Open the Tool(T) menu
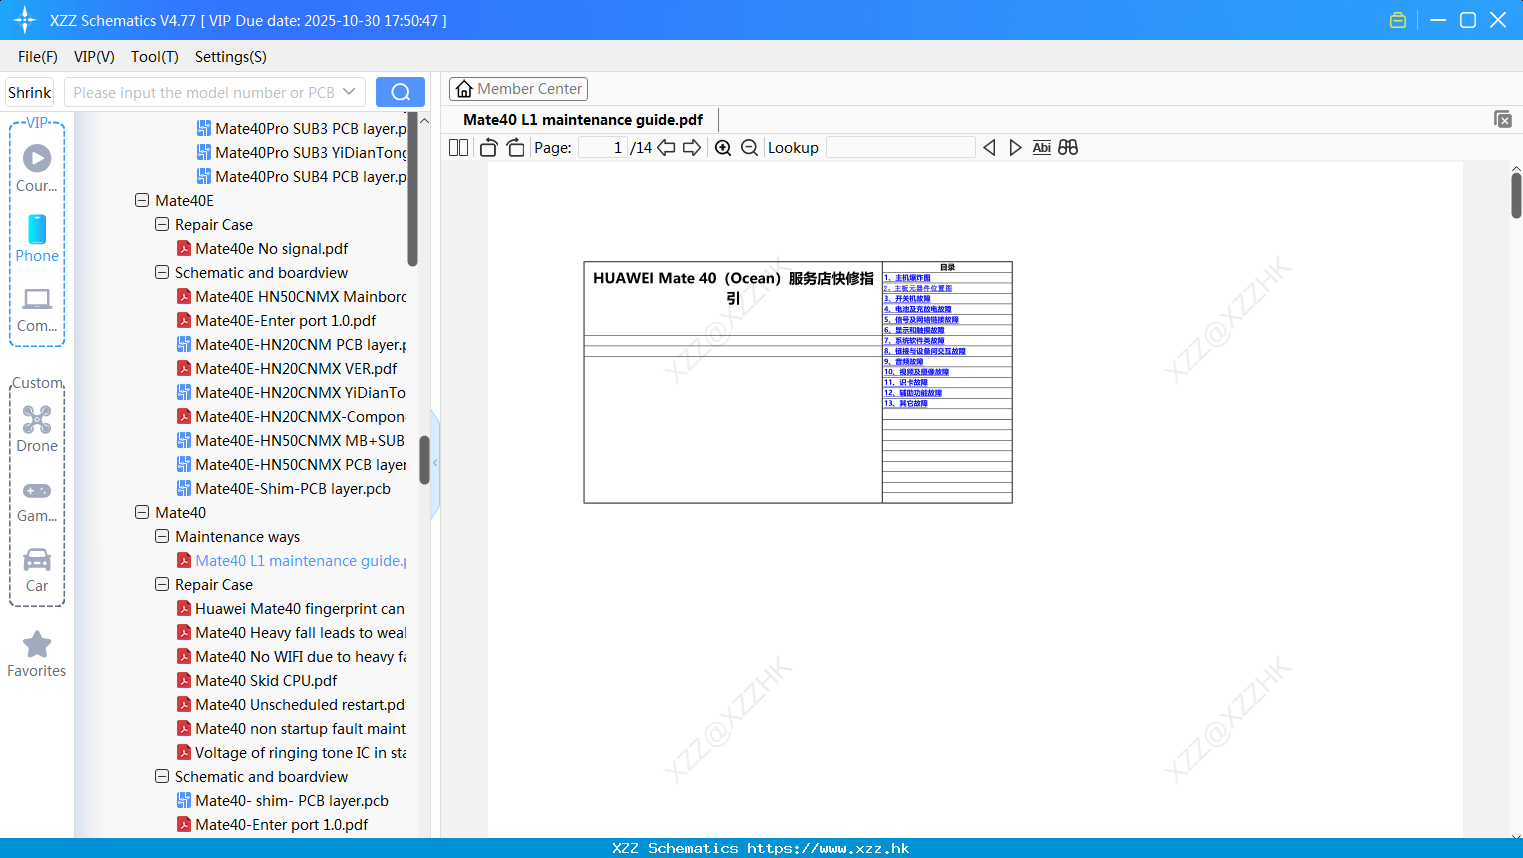This screenshot has width=1523, height=858. pyautogui.click(x=155, y=57)
